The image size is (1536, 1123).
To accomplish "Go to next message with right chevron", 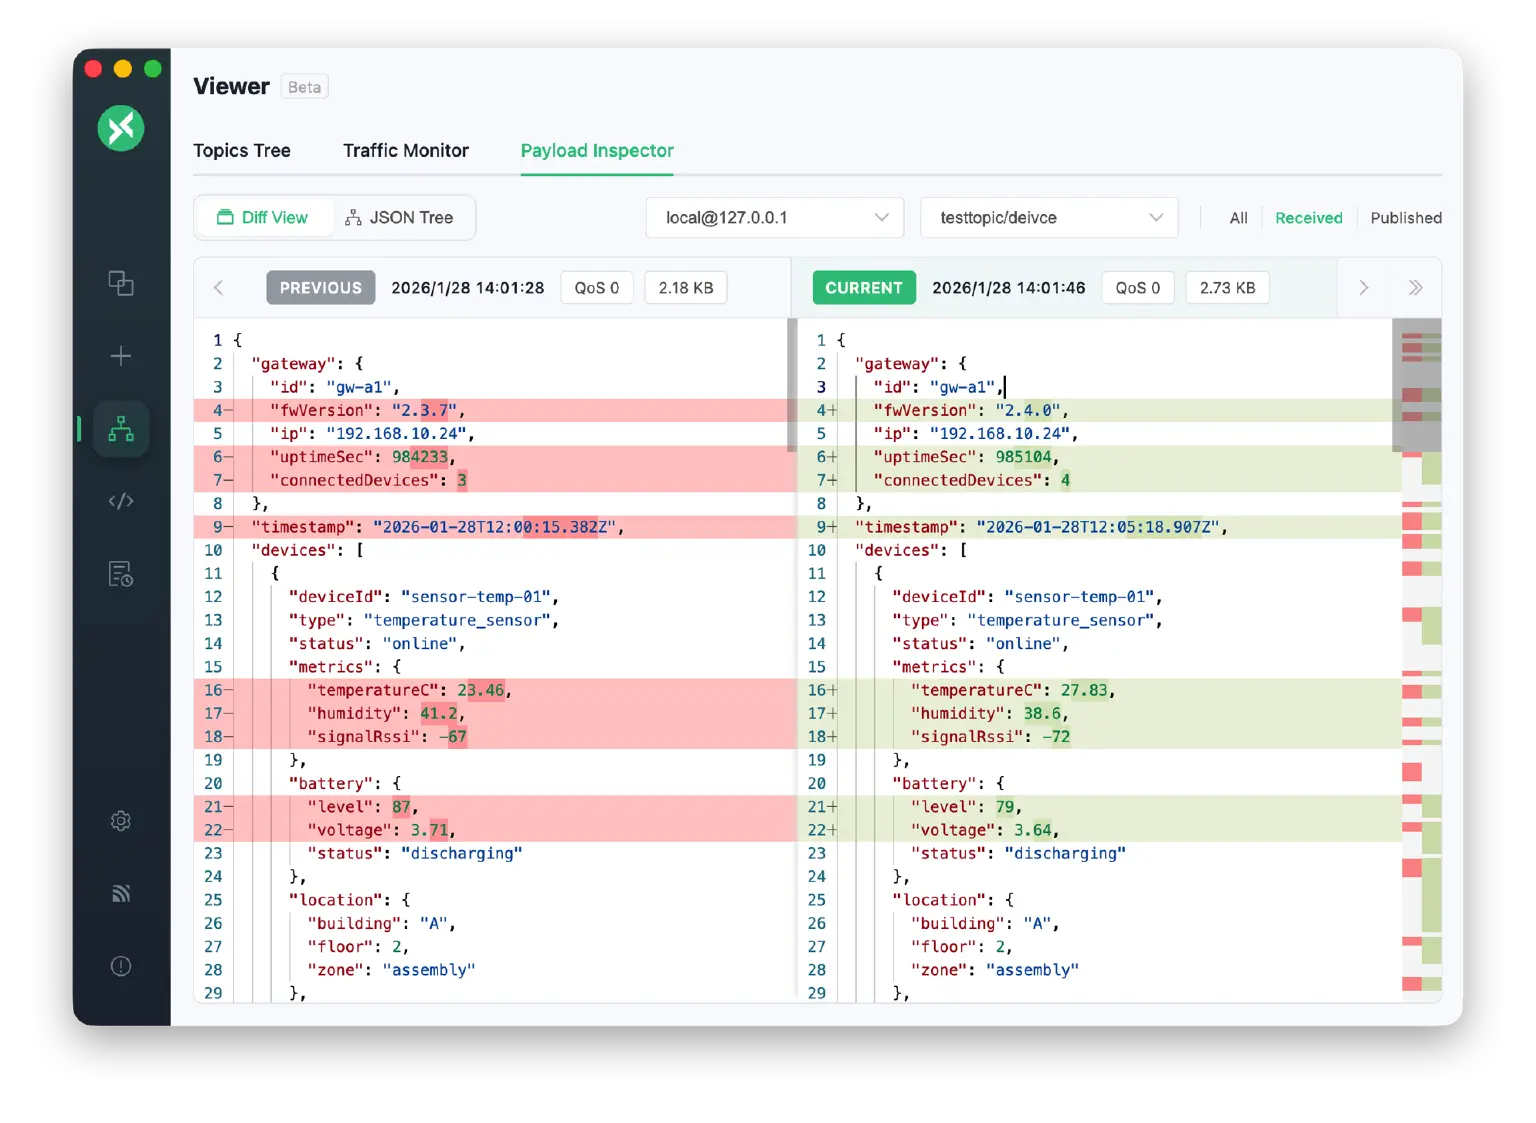I will click(1363, 288).
